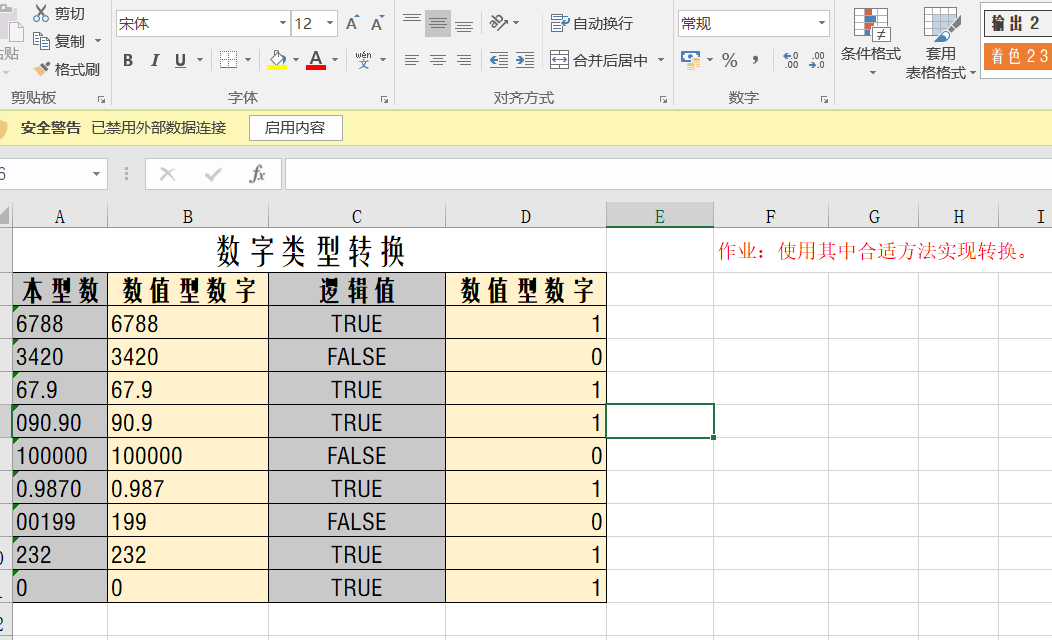Open Format as Table (套用表格格式)
1052x640 pixels.
[941, 42]
